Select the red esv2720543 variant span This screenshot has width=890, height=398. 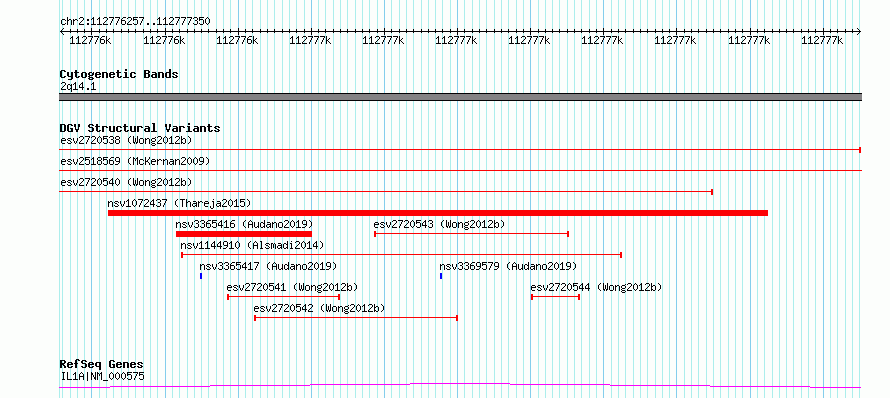pyautogui.click(x=472, y=234)
